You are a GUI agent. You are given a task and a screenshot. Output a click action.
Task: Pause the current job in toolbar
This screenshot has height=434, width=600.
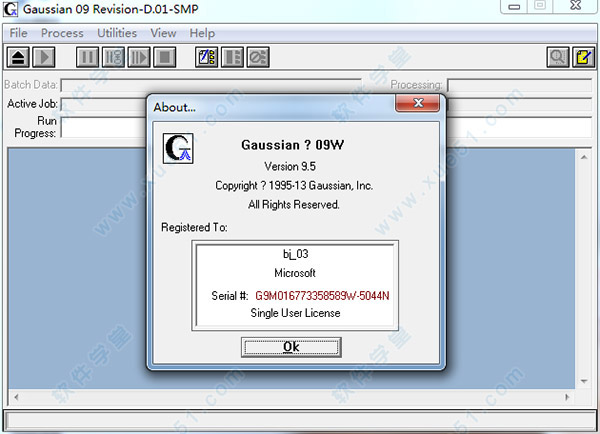click(87, 57)
